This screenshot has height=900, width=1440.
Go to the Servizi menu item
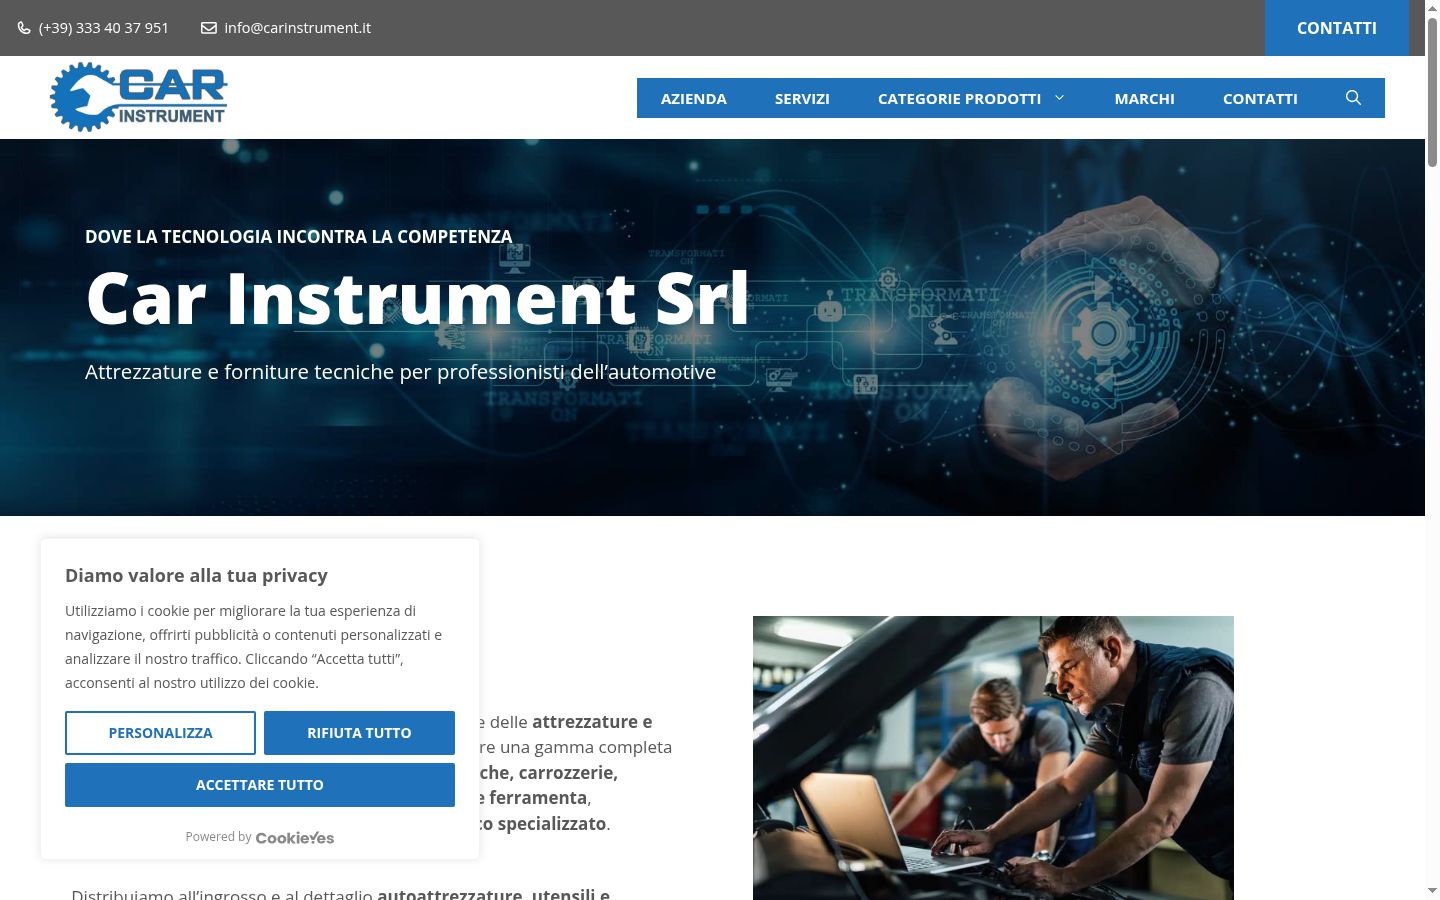pos(802,98)
